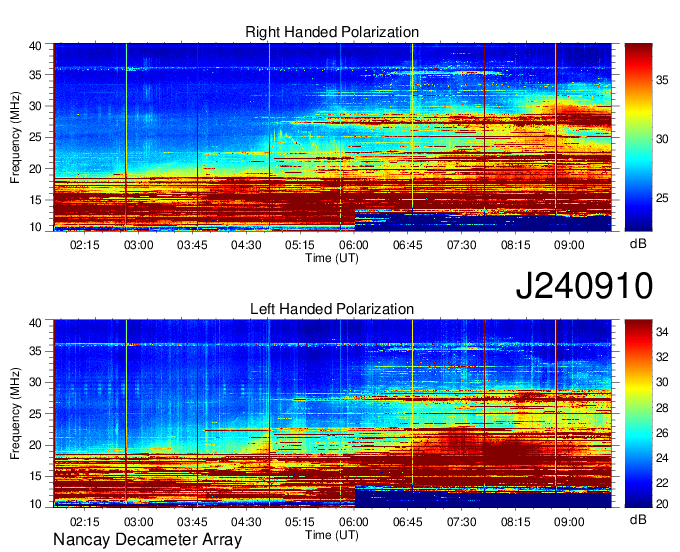Click the 06:45 time tick of Right Handed plot

click(408, 245)
